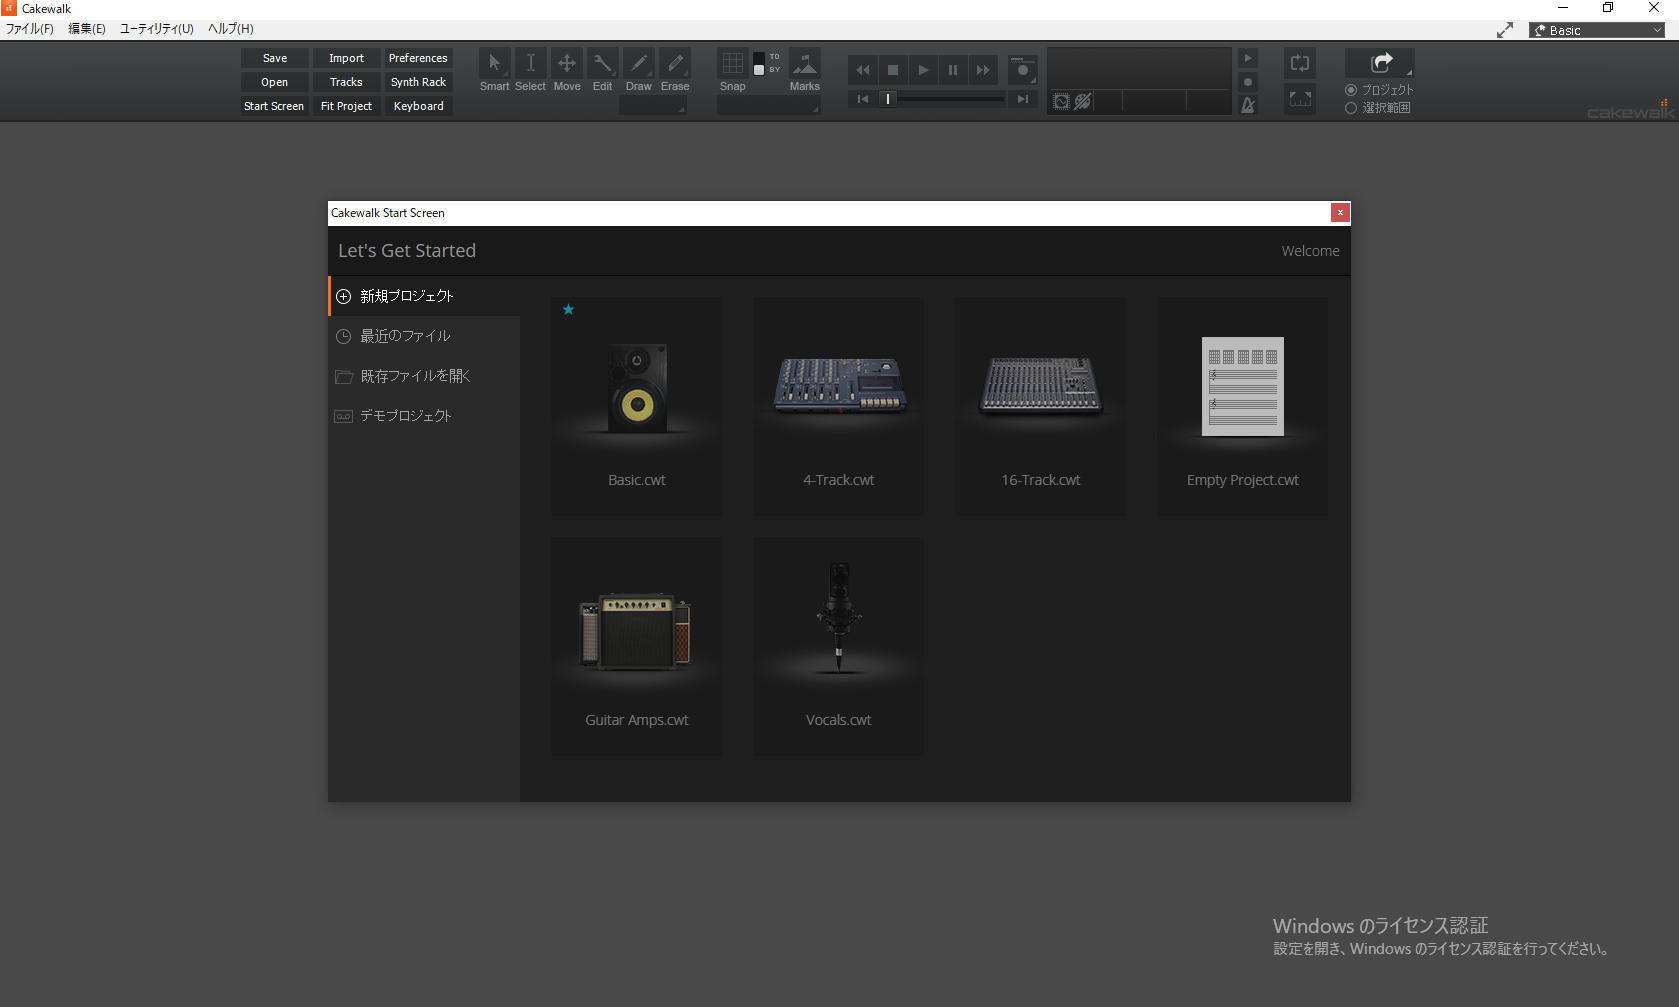
Task: Open デモプロジェクト list
Action: click(424, 416)
